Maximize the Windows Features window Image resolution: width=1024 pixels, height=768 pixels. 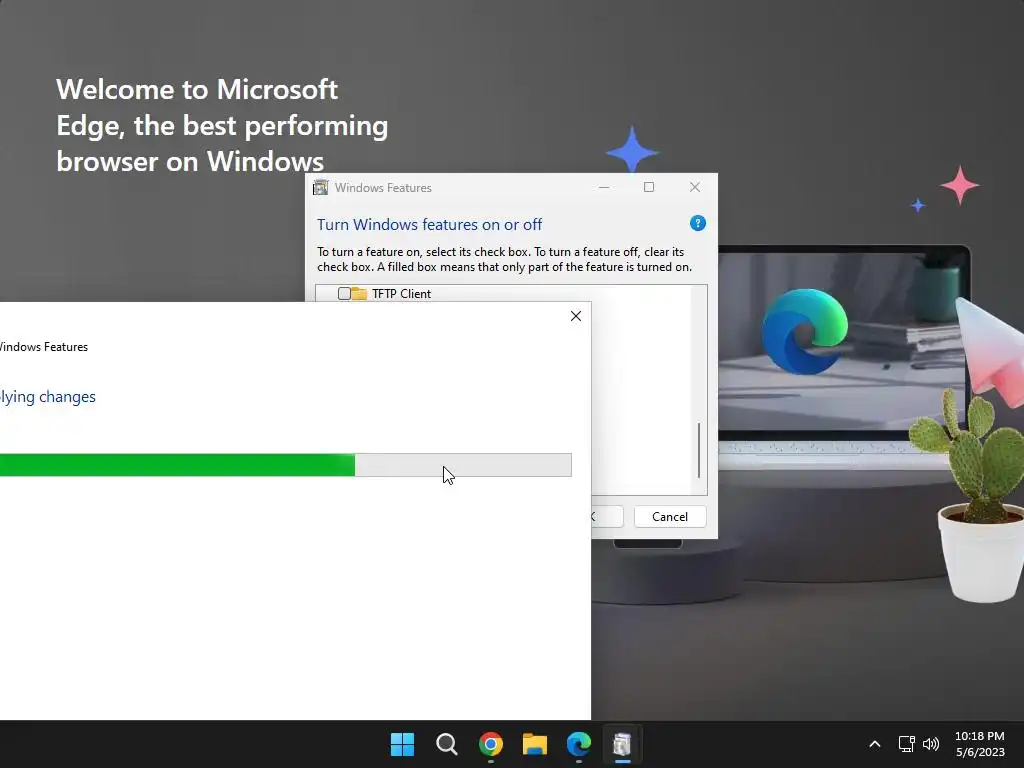[x=648, y=187]
